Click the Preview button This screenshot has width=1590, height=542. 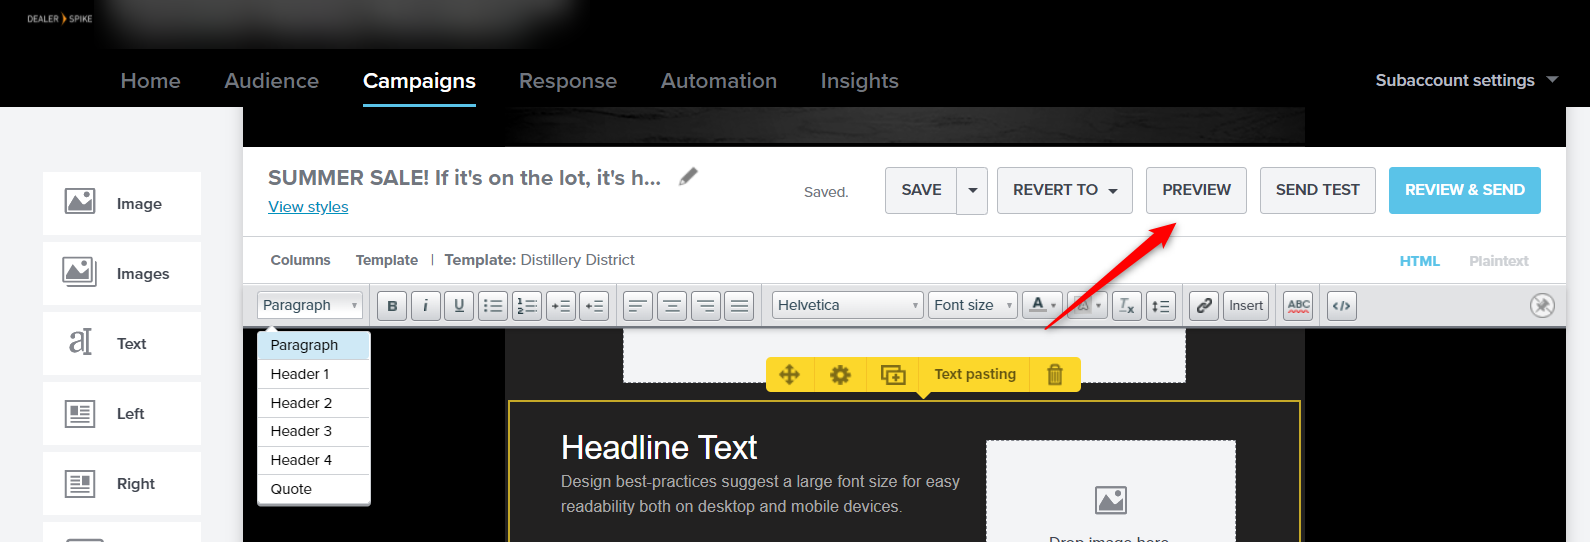click(x=1196, y=190)
